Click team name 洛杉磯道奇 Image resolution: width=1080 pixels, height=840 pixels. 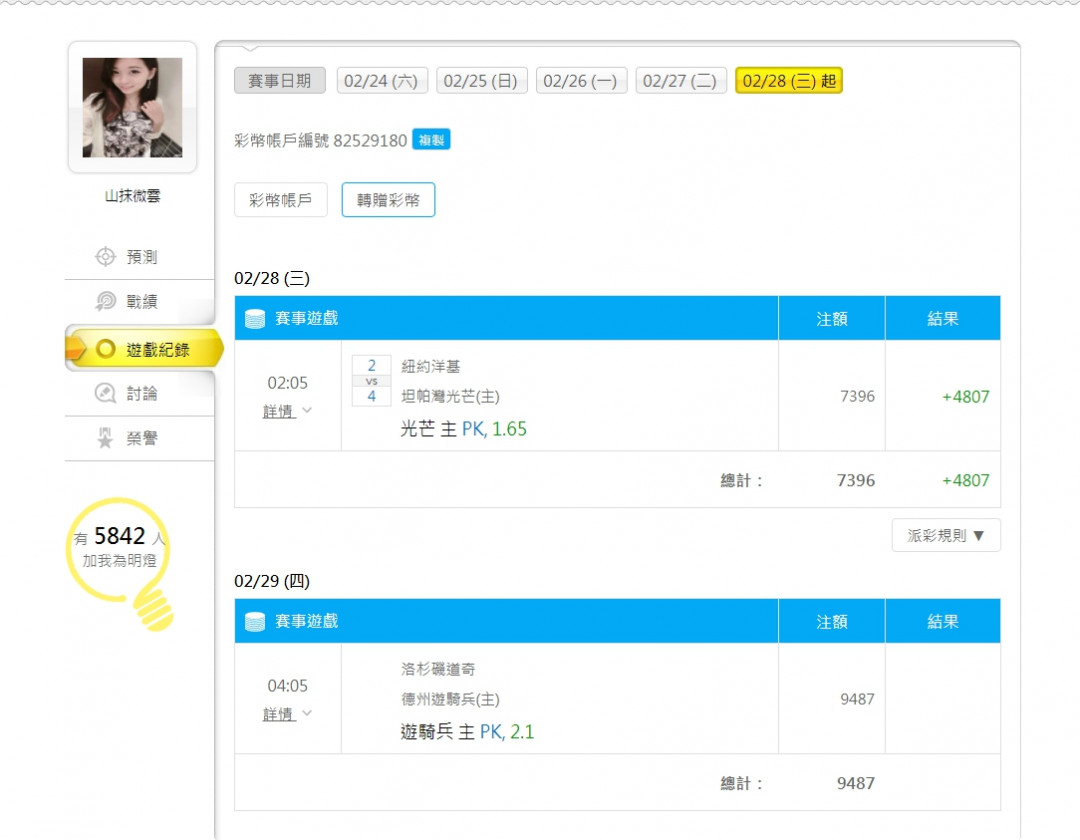pyautogui.click(x=438, y=669)
